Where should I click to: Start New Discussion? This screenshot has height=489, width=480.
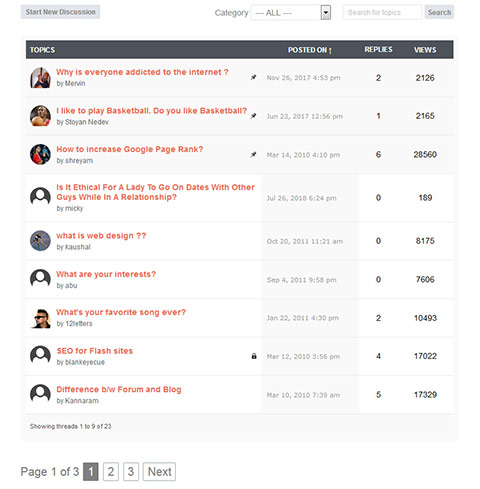click(x=60, y=12)
